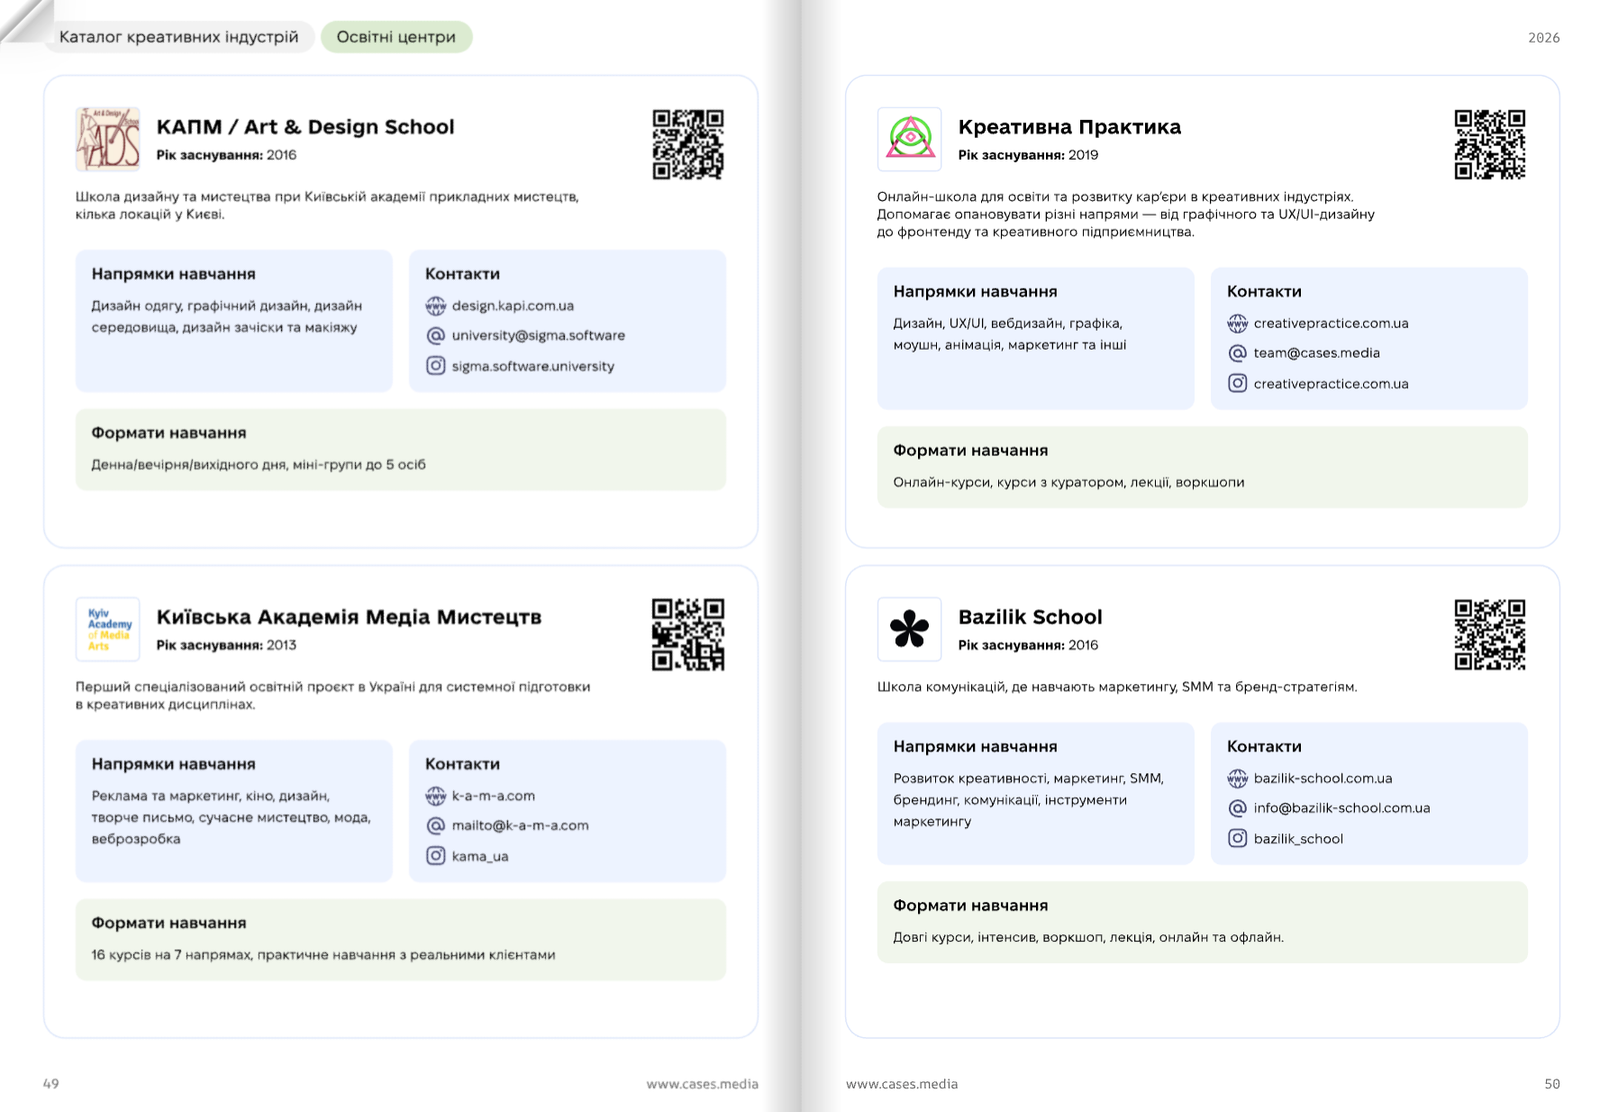The height and width of the screenshot is (1112, 1600).
Task: Click the Instagram icon beside kama_ua
Action: (x=436, y=856)
